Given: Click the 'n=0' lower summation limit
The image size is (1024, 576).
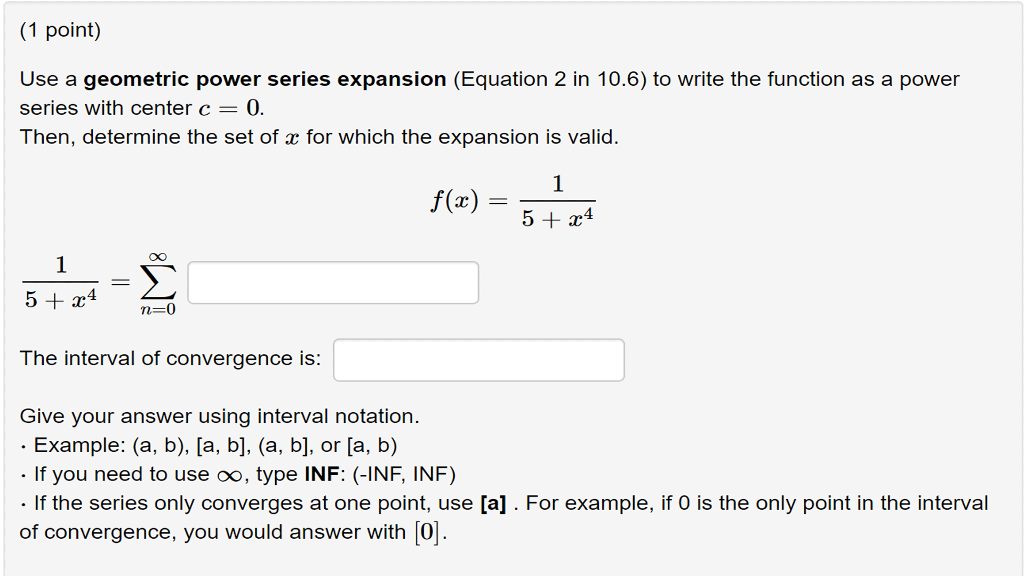Looking at the screenshot, I should tap(158, 310).
